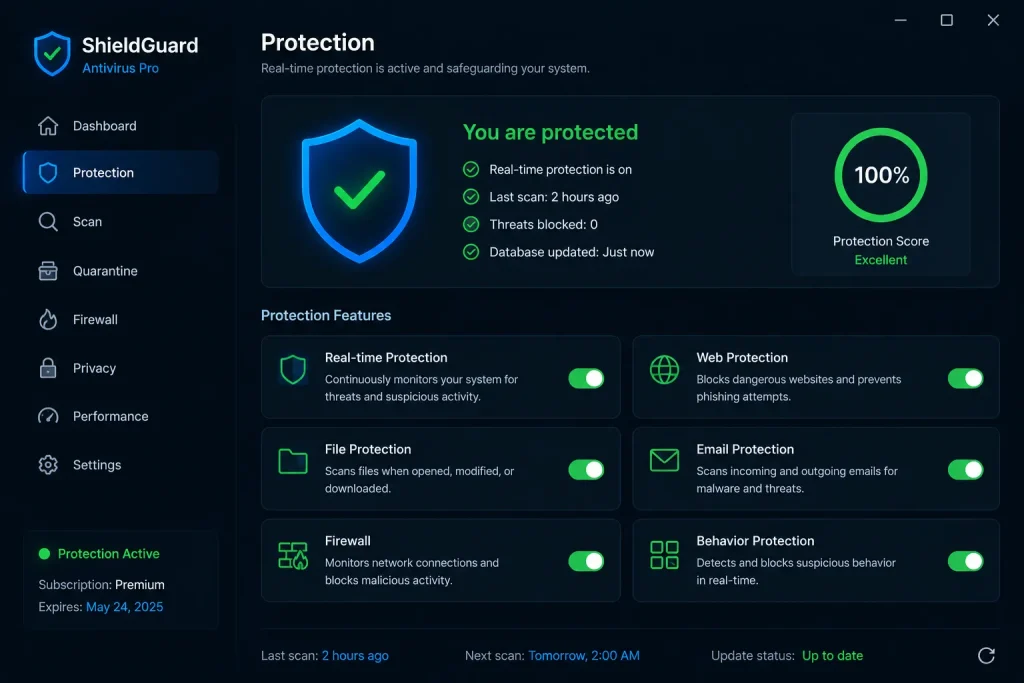Maximize the ShieldGuard window
The width and height of the screenshot is (1024, 683).
(x=946, y=20)
